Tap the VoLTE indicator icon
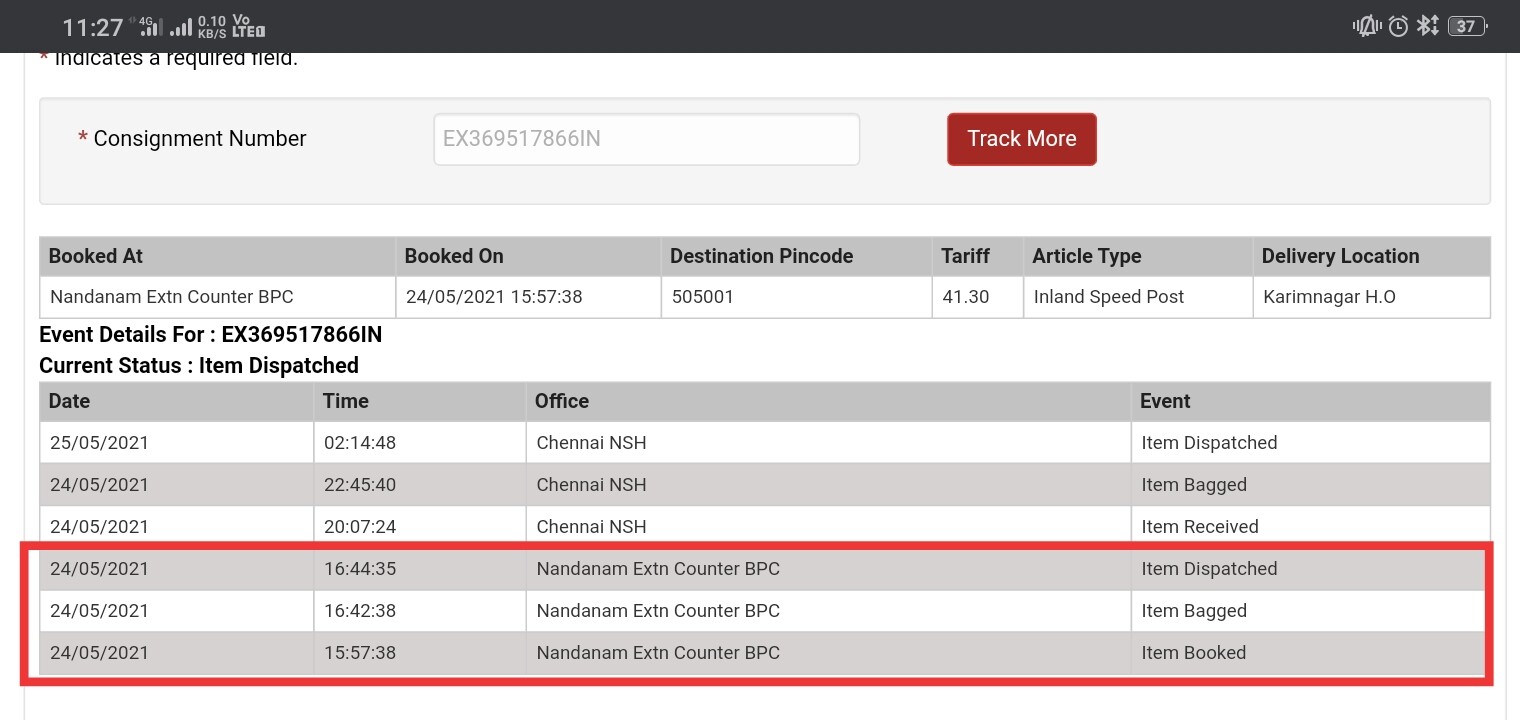 click(247, 26)
